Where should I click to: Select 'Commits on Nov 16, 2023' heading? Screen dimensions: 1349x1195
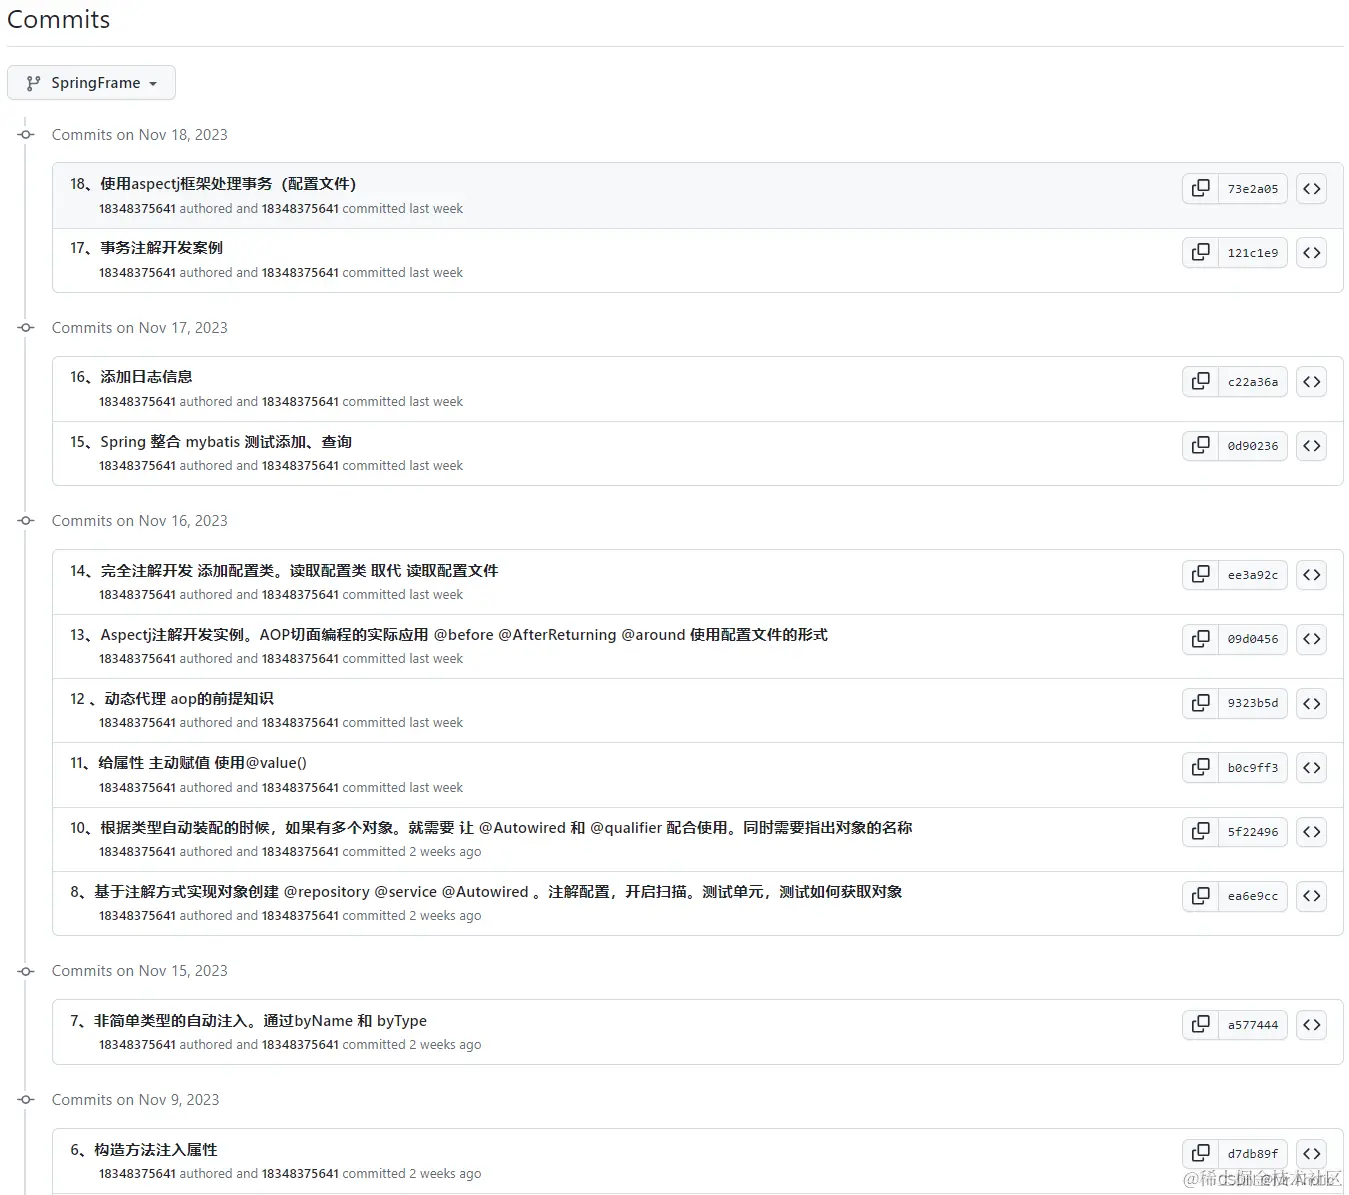coord(140,521)
